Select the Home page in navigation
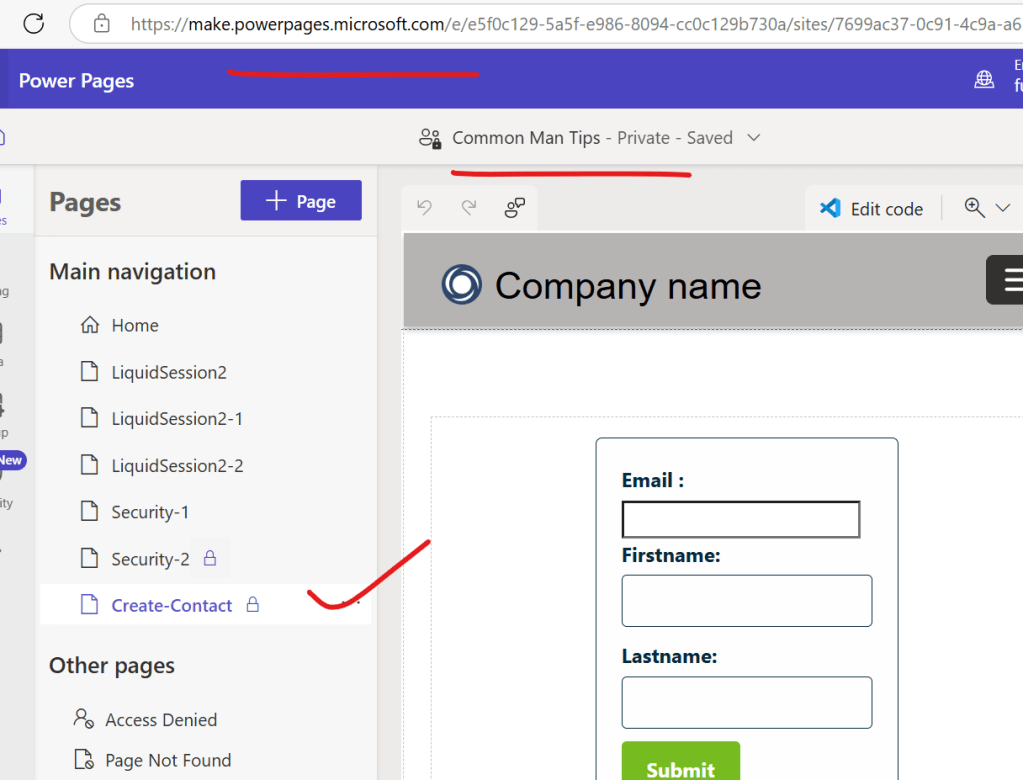The height and width of the screenshot is (780, 1023). 135,325
